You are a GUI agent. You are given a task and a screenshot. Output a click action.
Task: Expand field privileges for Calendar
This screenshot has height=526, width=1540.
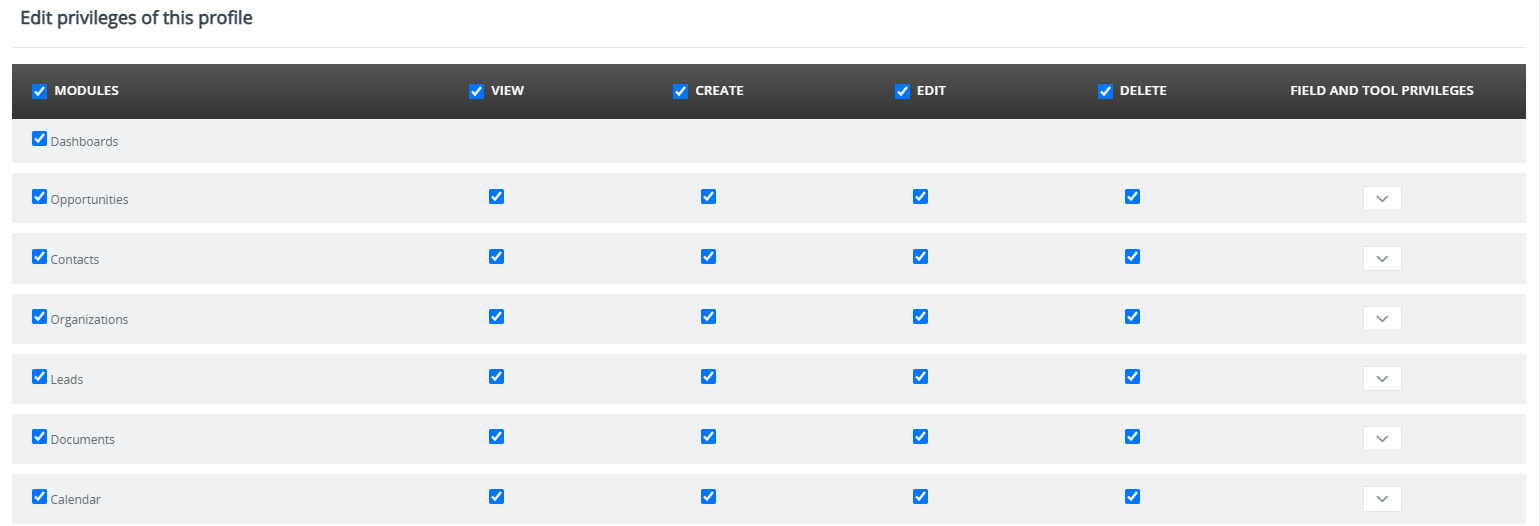pyautogui.click(x=1382, y=499)
